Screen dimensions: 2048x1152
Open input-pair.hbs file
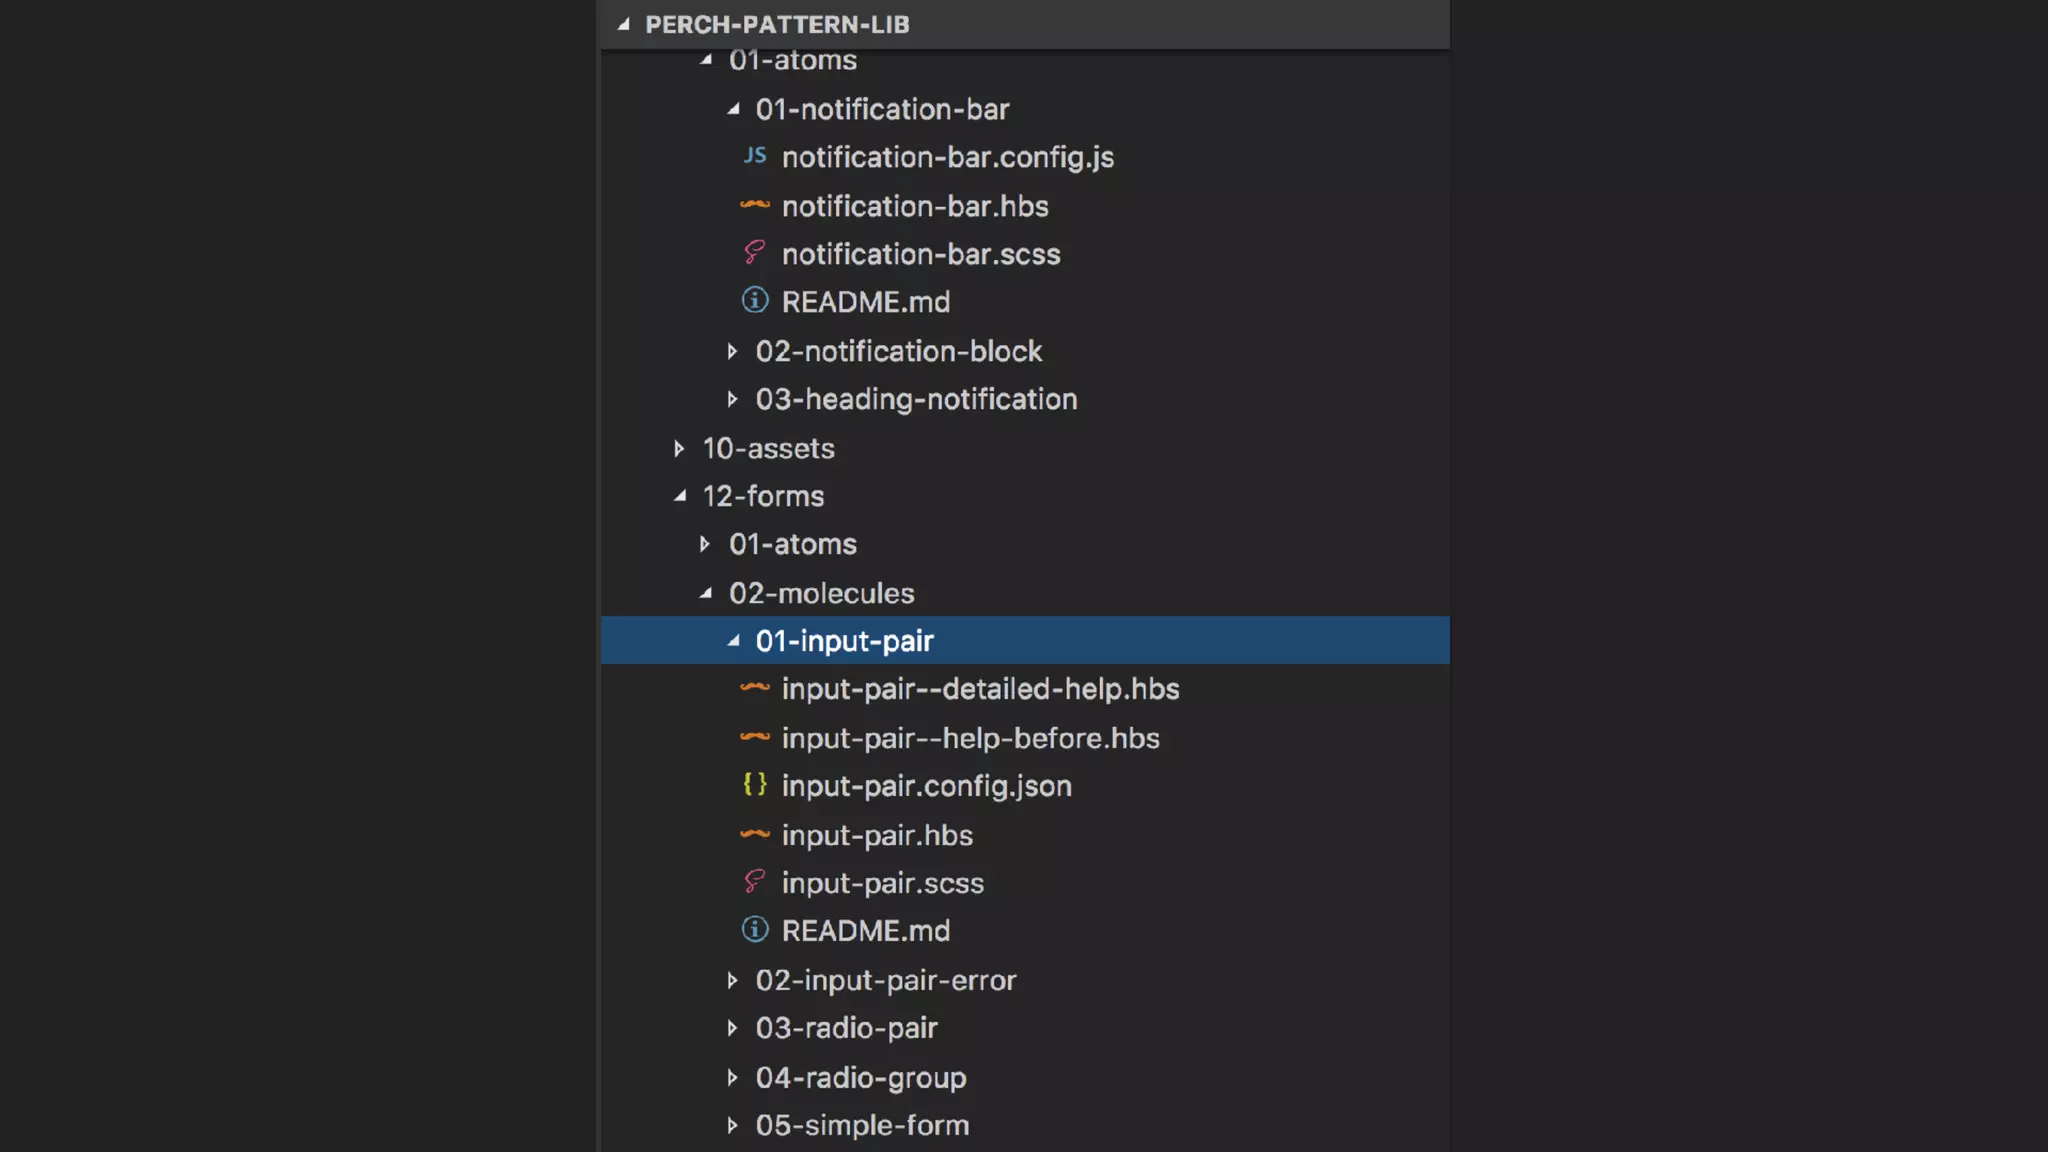(876, 835)
